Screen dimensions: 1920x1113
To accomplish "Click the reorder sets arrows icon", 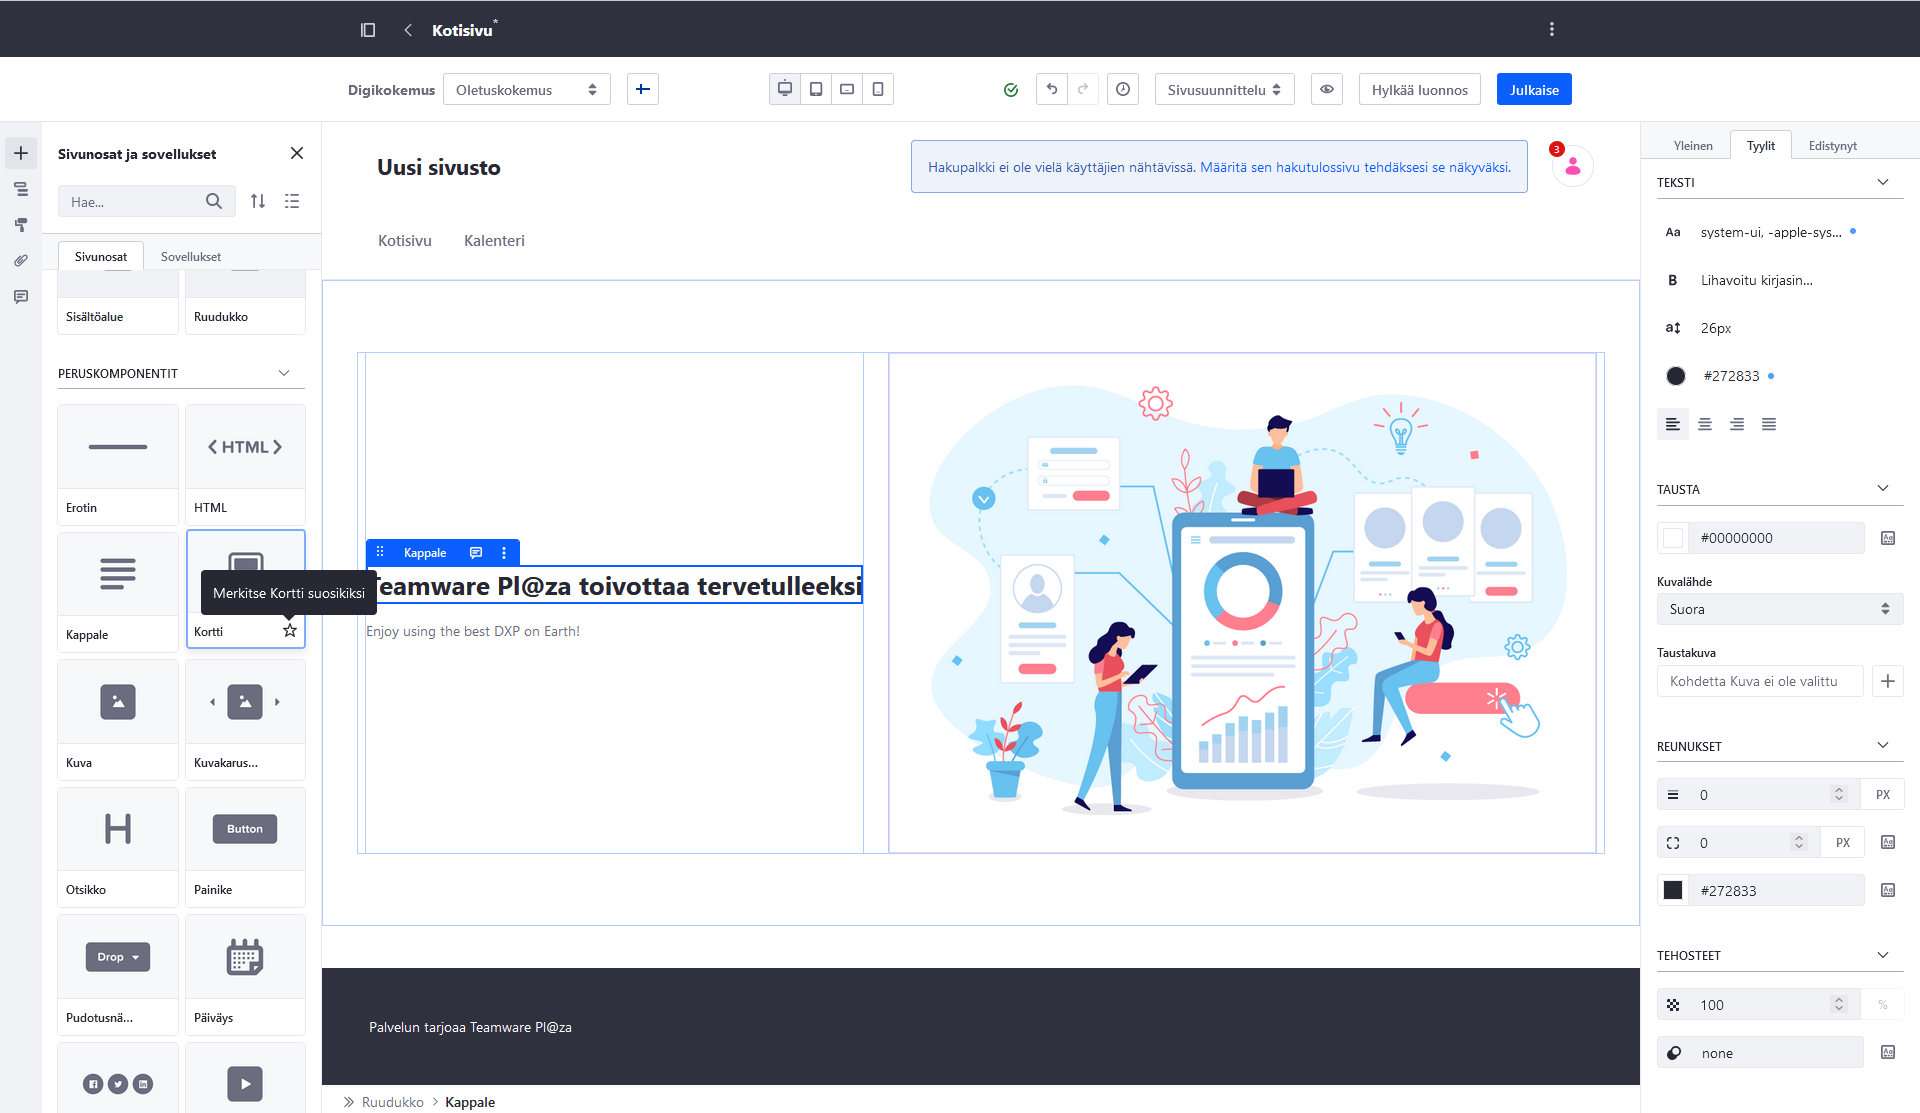I will pyautogui.click(x=258, y=202).
